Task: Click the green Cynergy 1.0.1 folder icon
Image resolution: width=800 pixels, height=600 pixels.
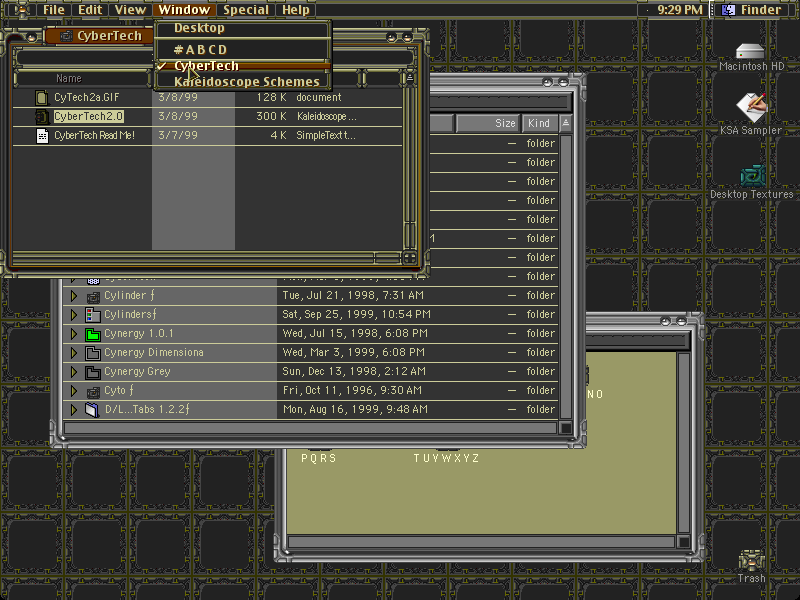Action: tap(93, 334)
